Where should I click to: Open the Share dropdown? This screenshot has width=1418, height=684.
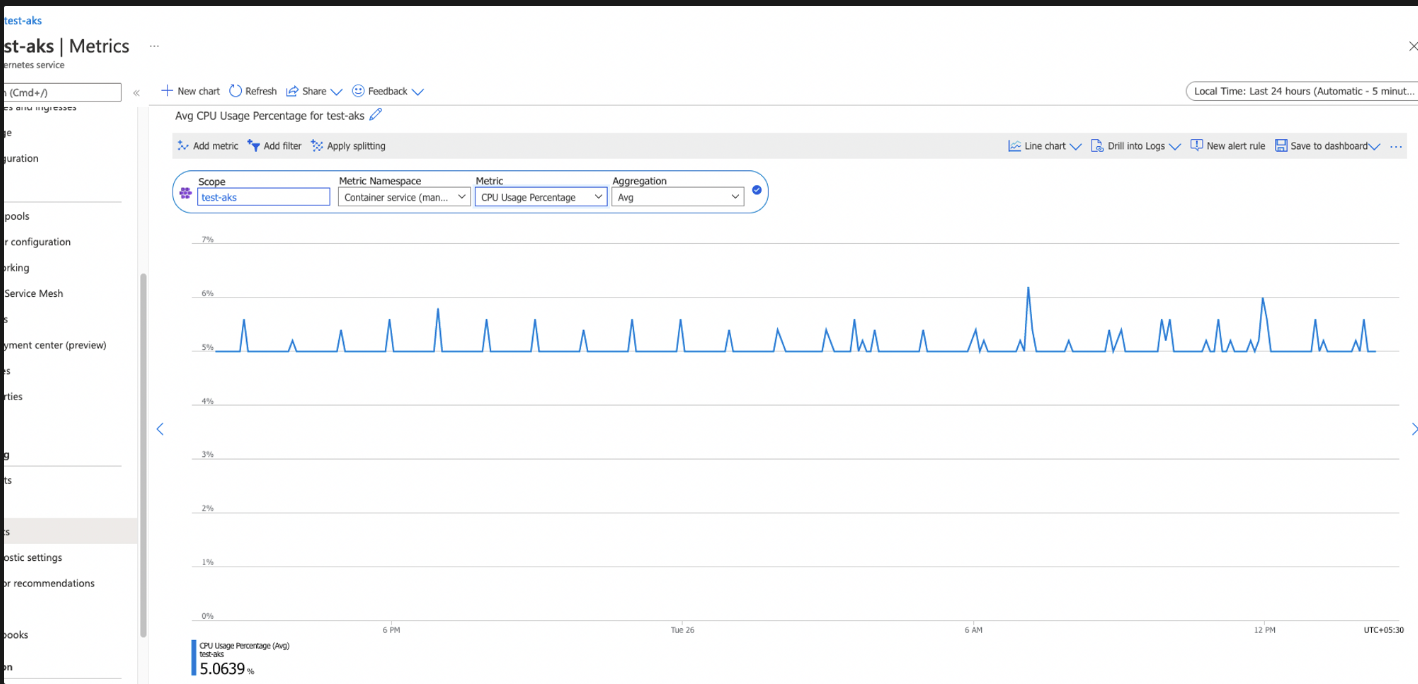314,91
